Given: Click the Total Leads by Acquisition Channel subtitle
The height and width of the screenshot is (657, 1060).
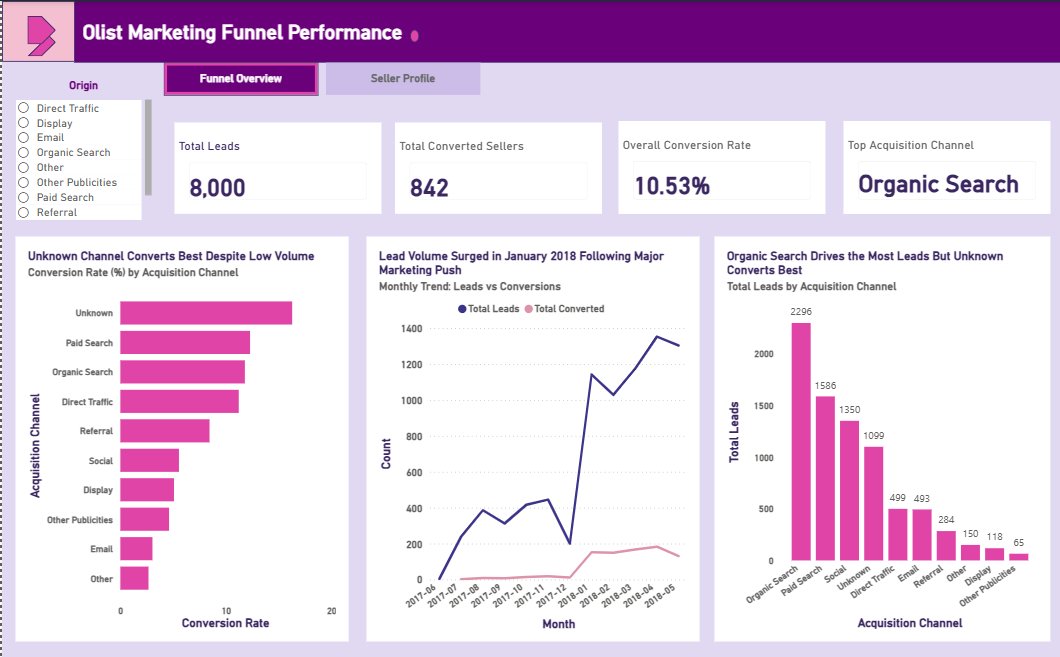Looking at the screenshot, I should (811, 287).
